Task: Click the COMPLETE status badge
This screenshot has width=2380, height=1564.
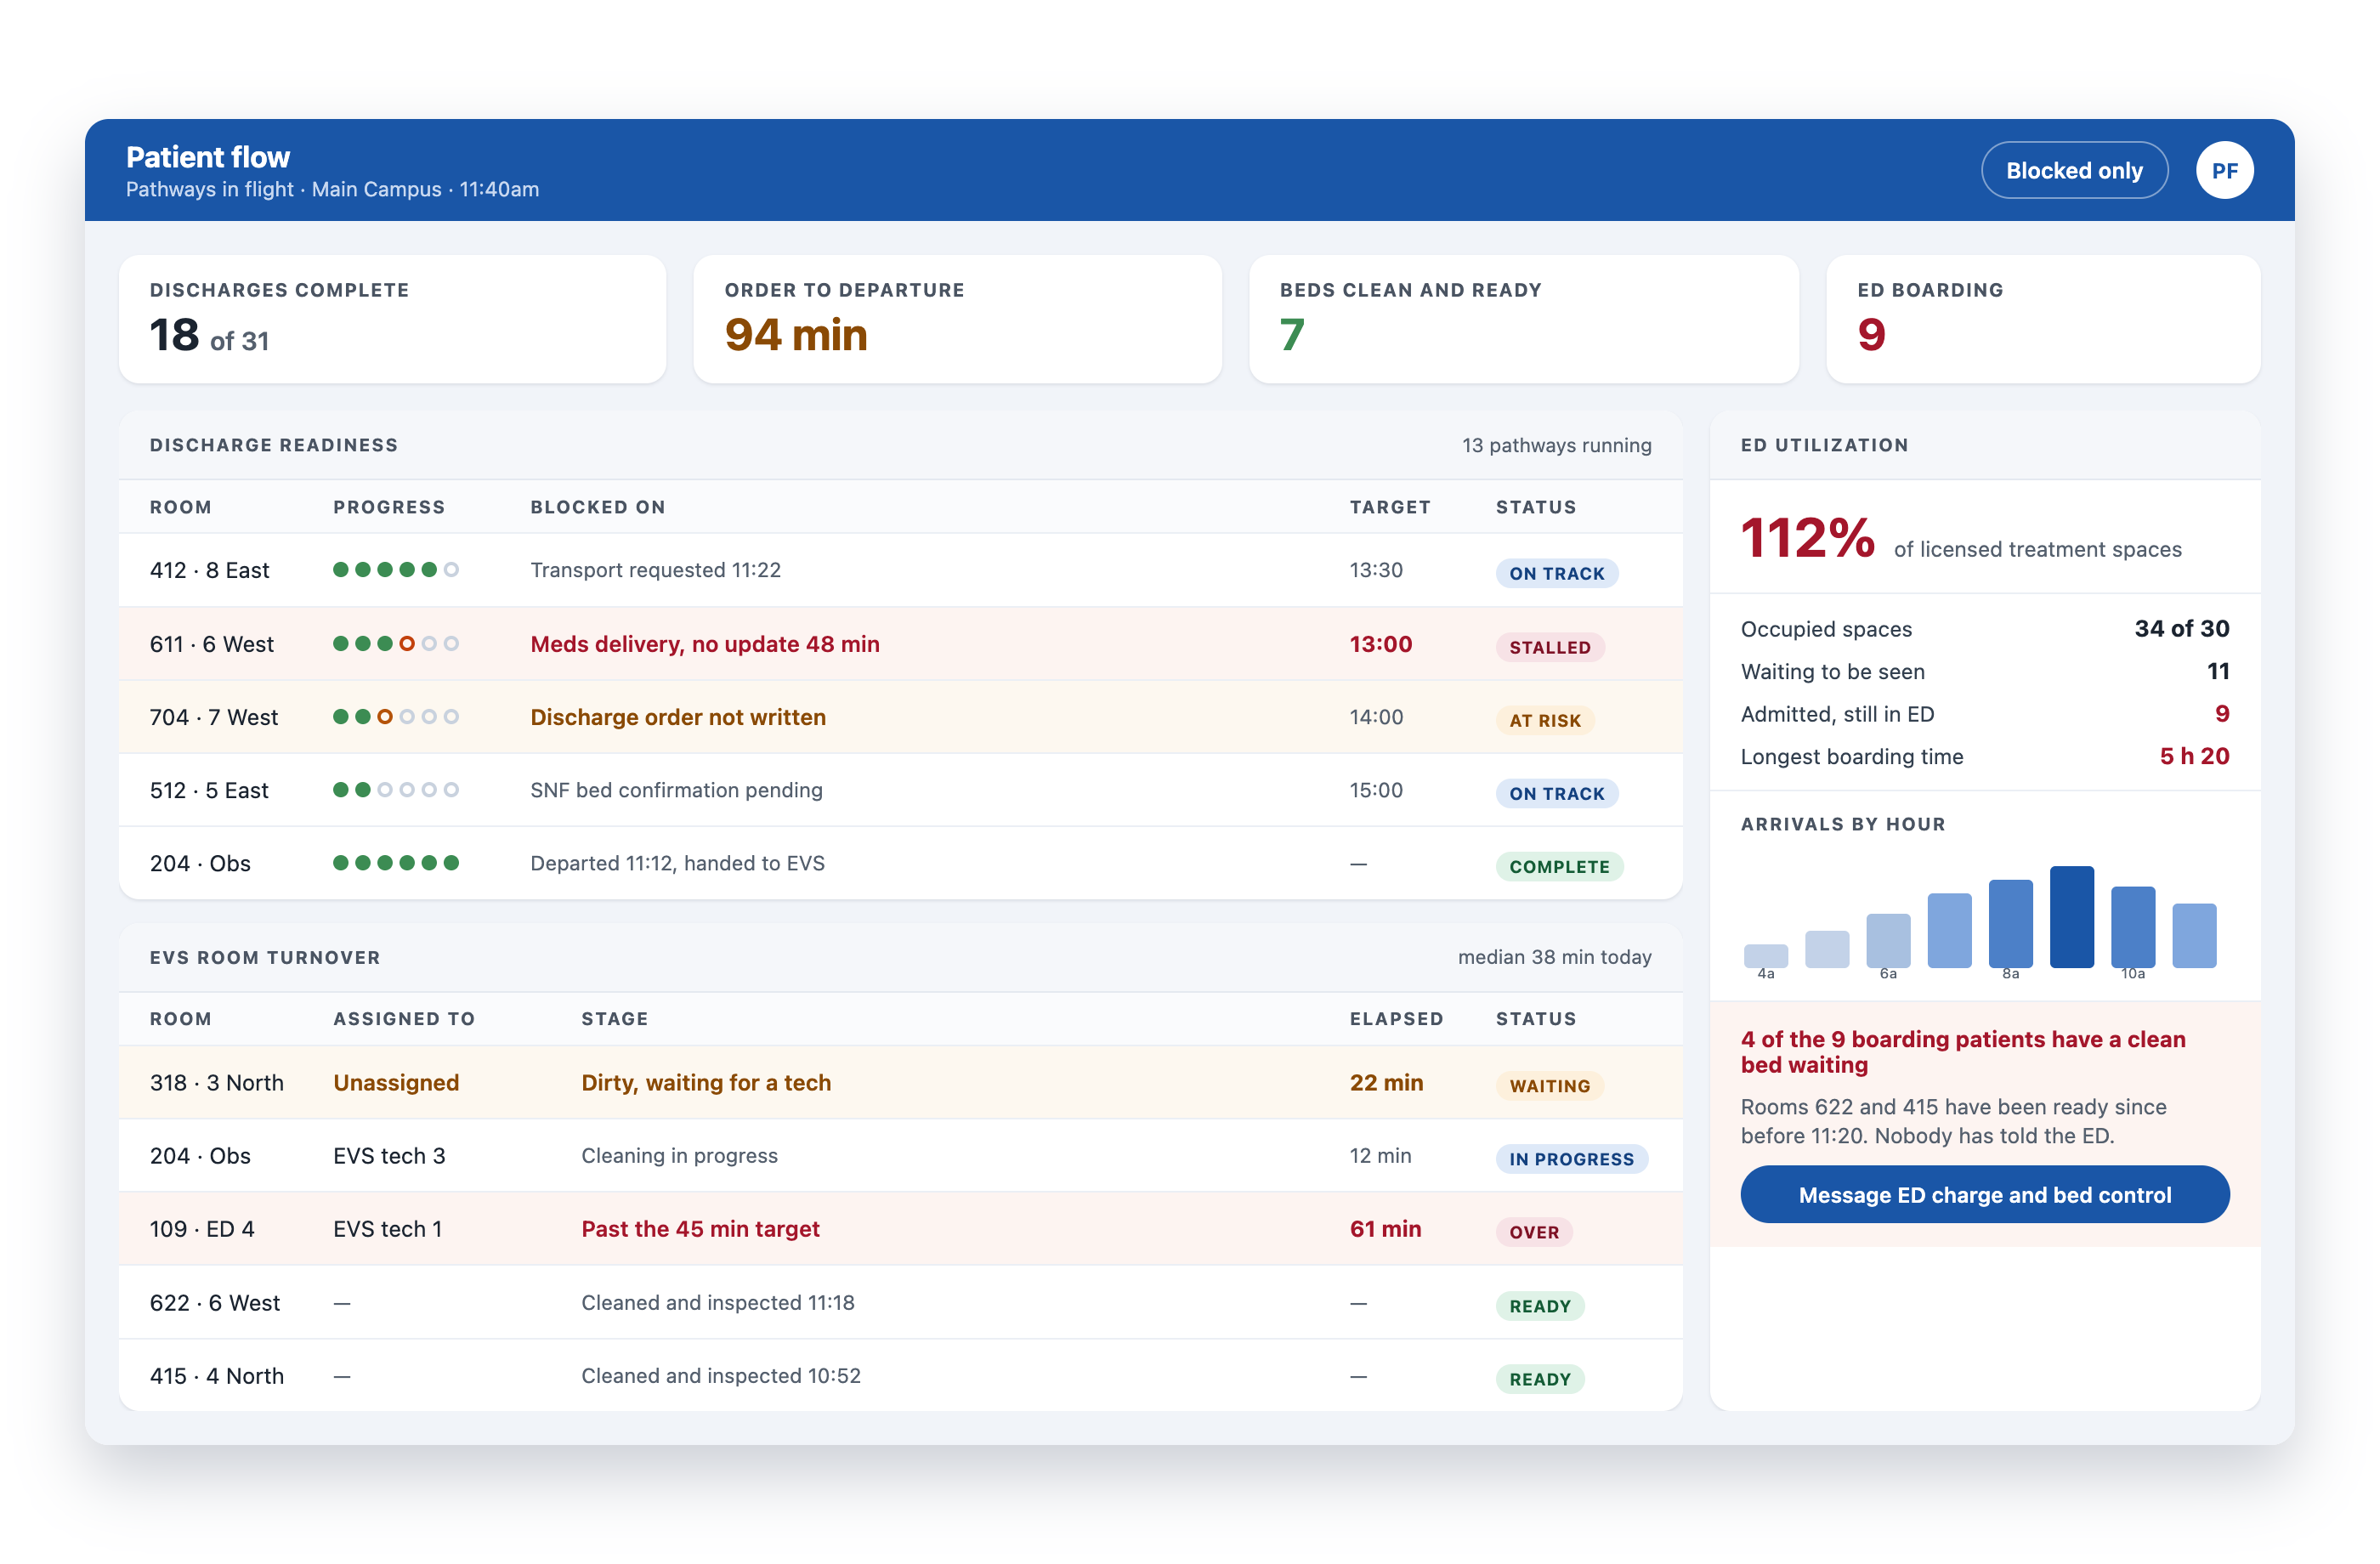Action: pos(1559,866)
